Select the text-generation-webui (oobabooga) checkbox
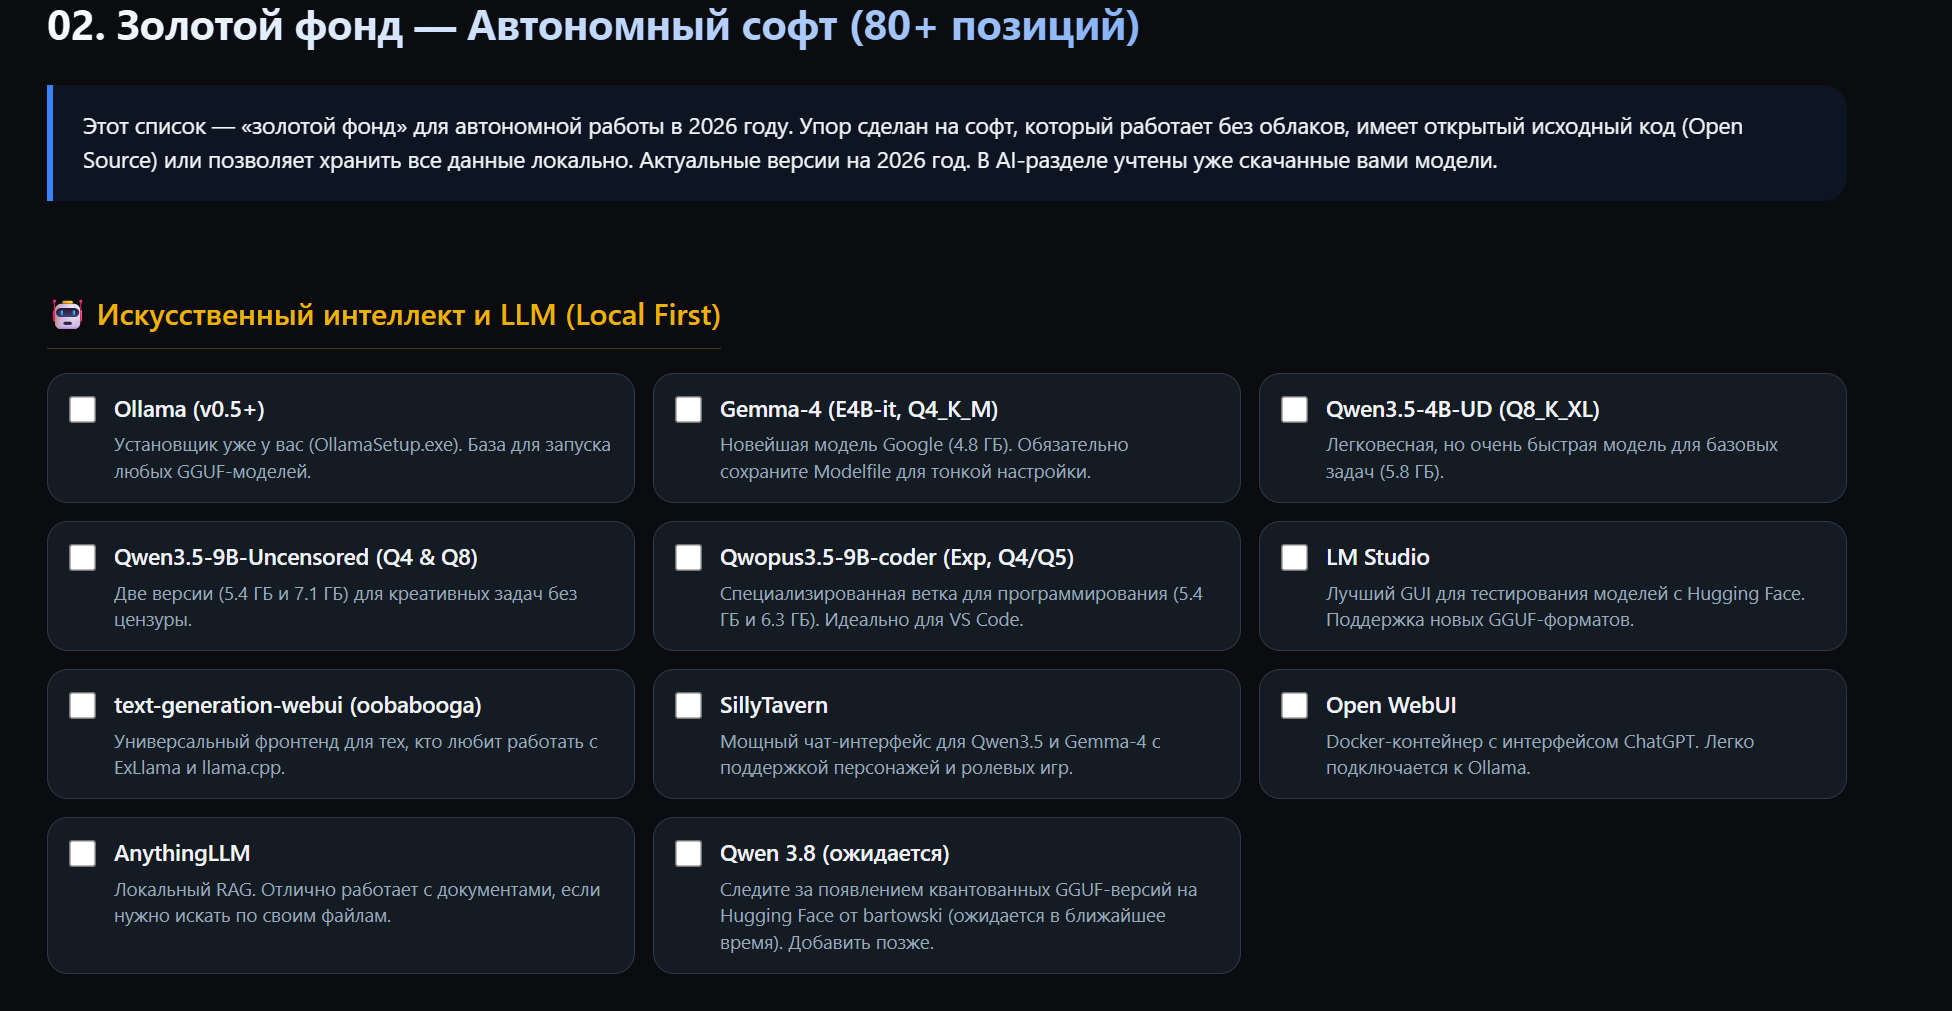 tap(82, 705)
